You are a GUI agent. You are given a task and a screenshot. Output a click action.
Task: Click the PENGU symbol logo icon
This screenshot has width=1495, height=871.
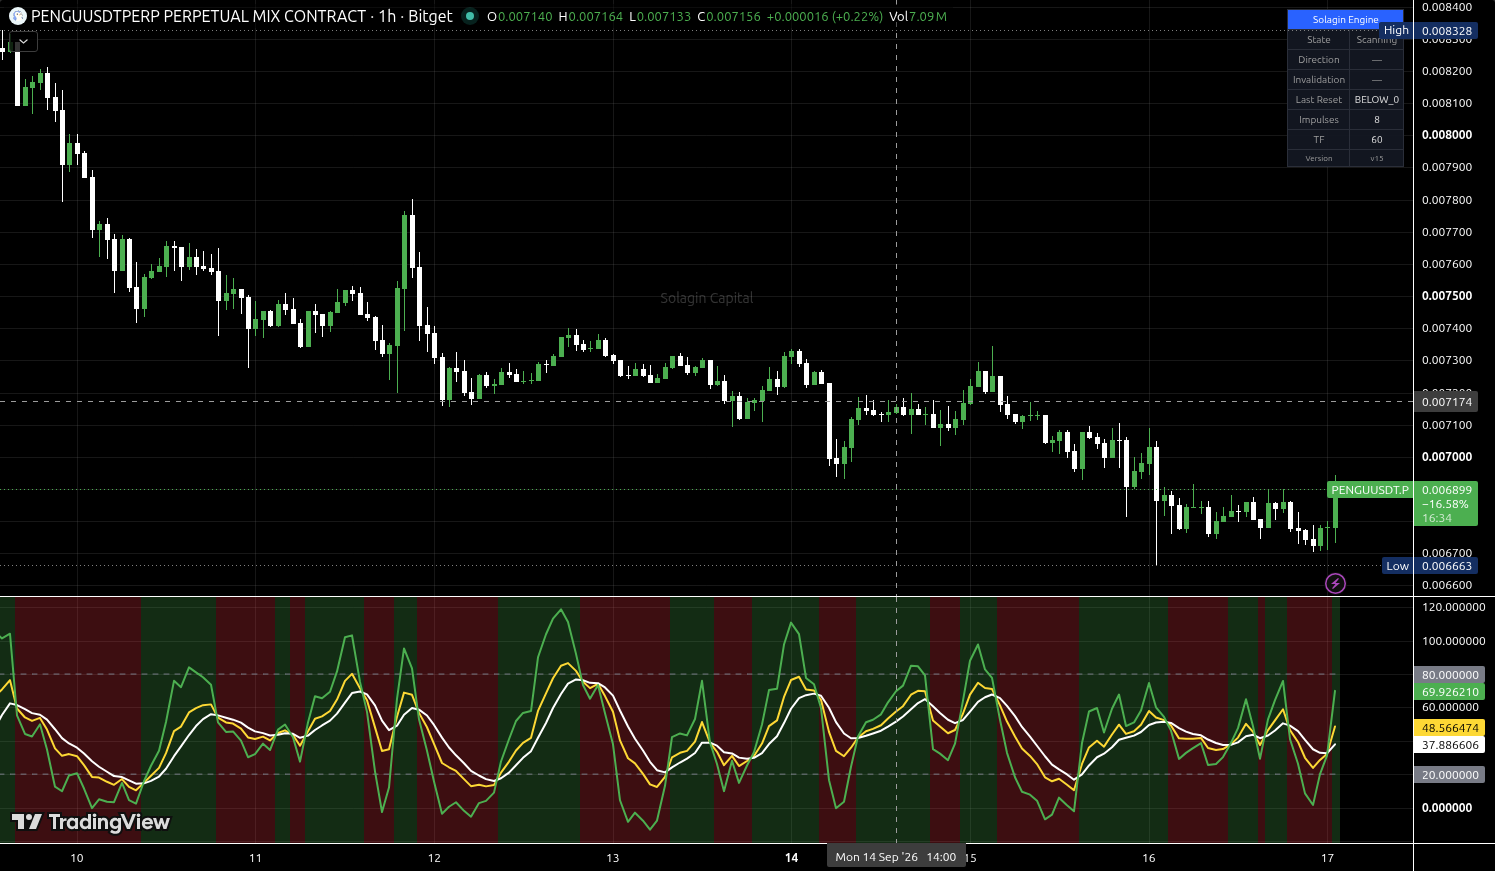click(17, 16)
